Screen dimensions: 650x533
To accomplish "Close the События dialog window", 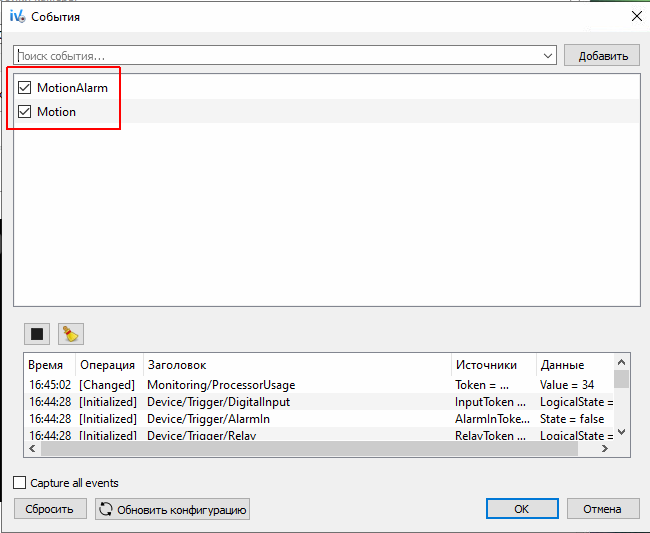I will click(636, 17).
